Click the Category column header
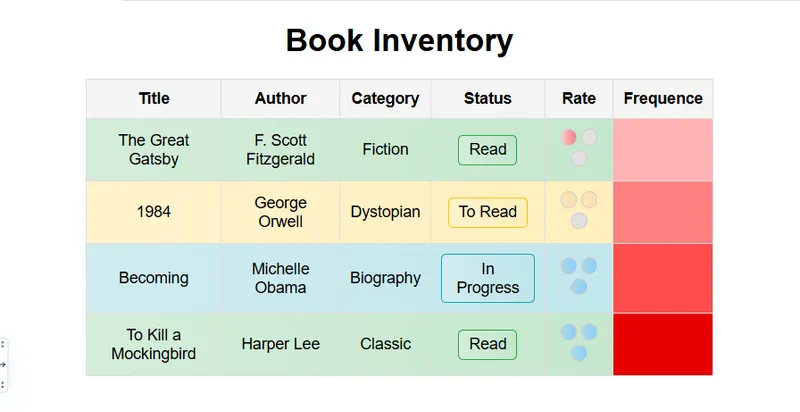 tap(385, 98)
